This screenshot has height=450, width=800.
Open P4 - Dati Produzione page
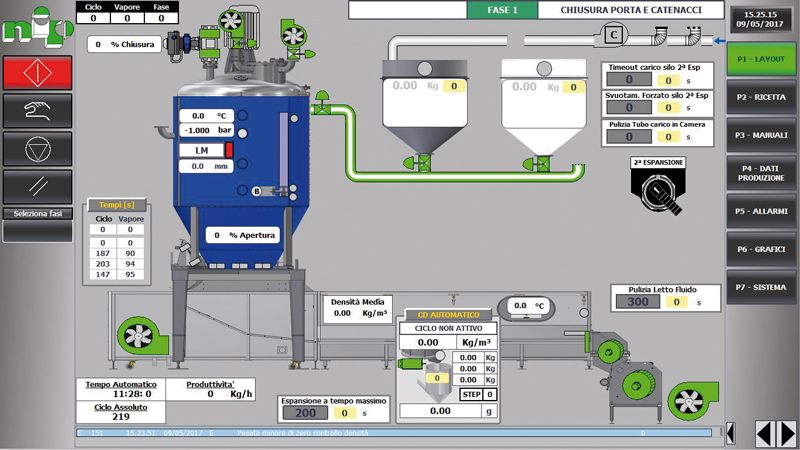(x=761, y=172)
